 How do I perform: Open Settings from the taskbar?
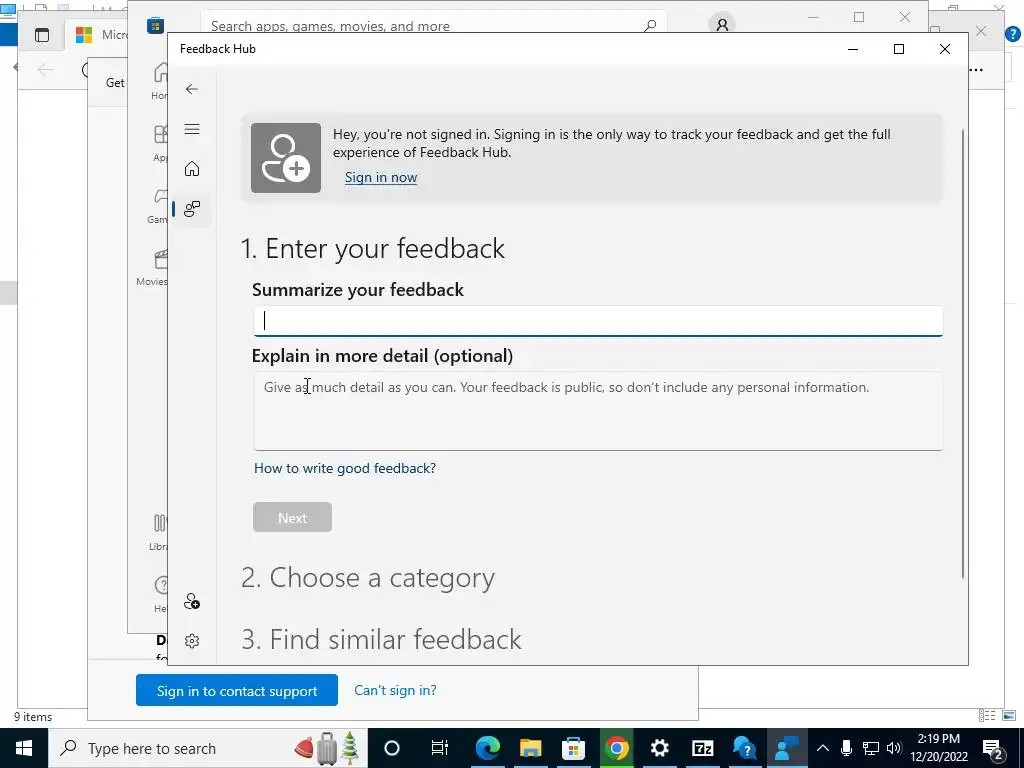(x=660, y=748)
